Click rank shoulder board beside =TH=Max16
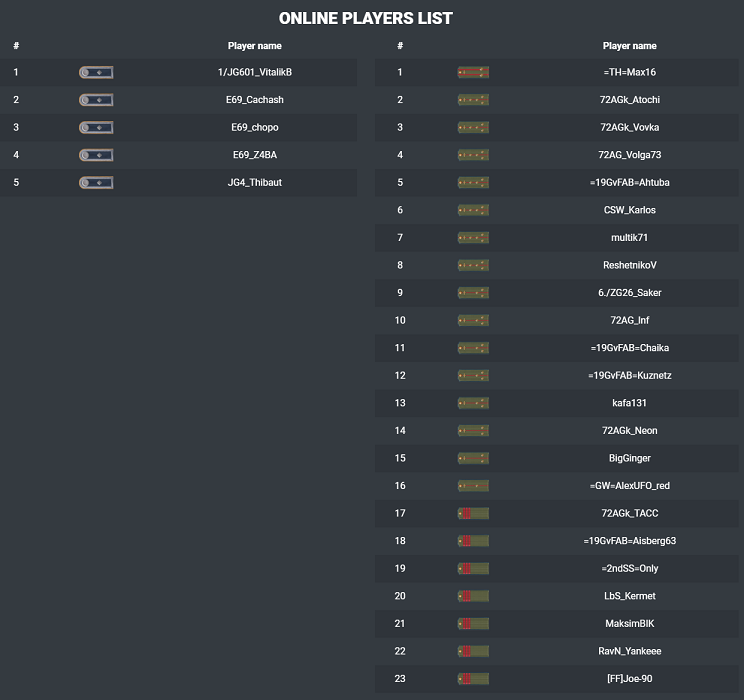The height and width of the screenshot is (700, 744). point(473,72)
